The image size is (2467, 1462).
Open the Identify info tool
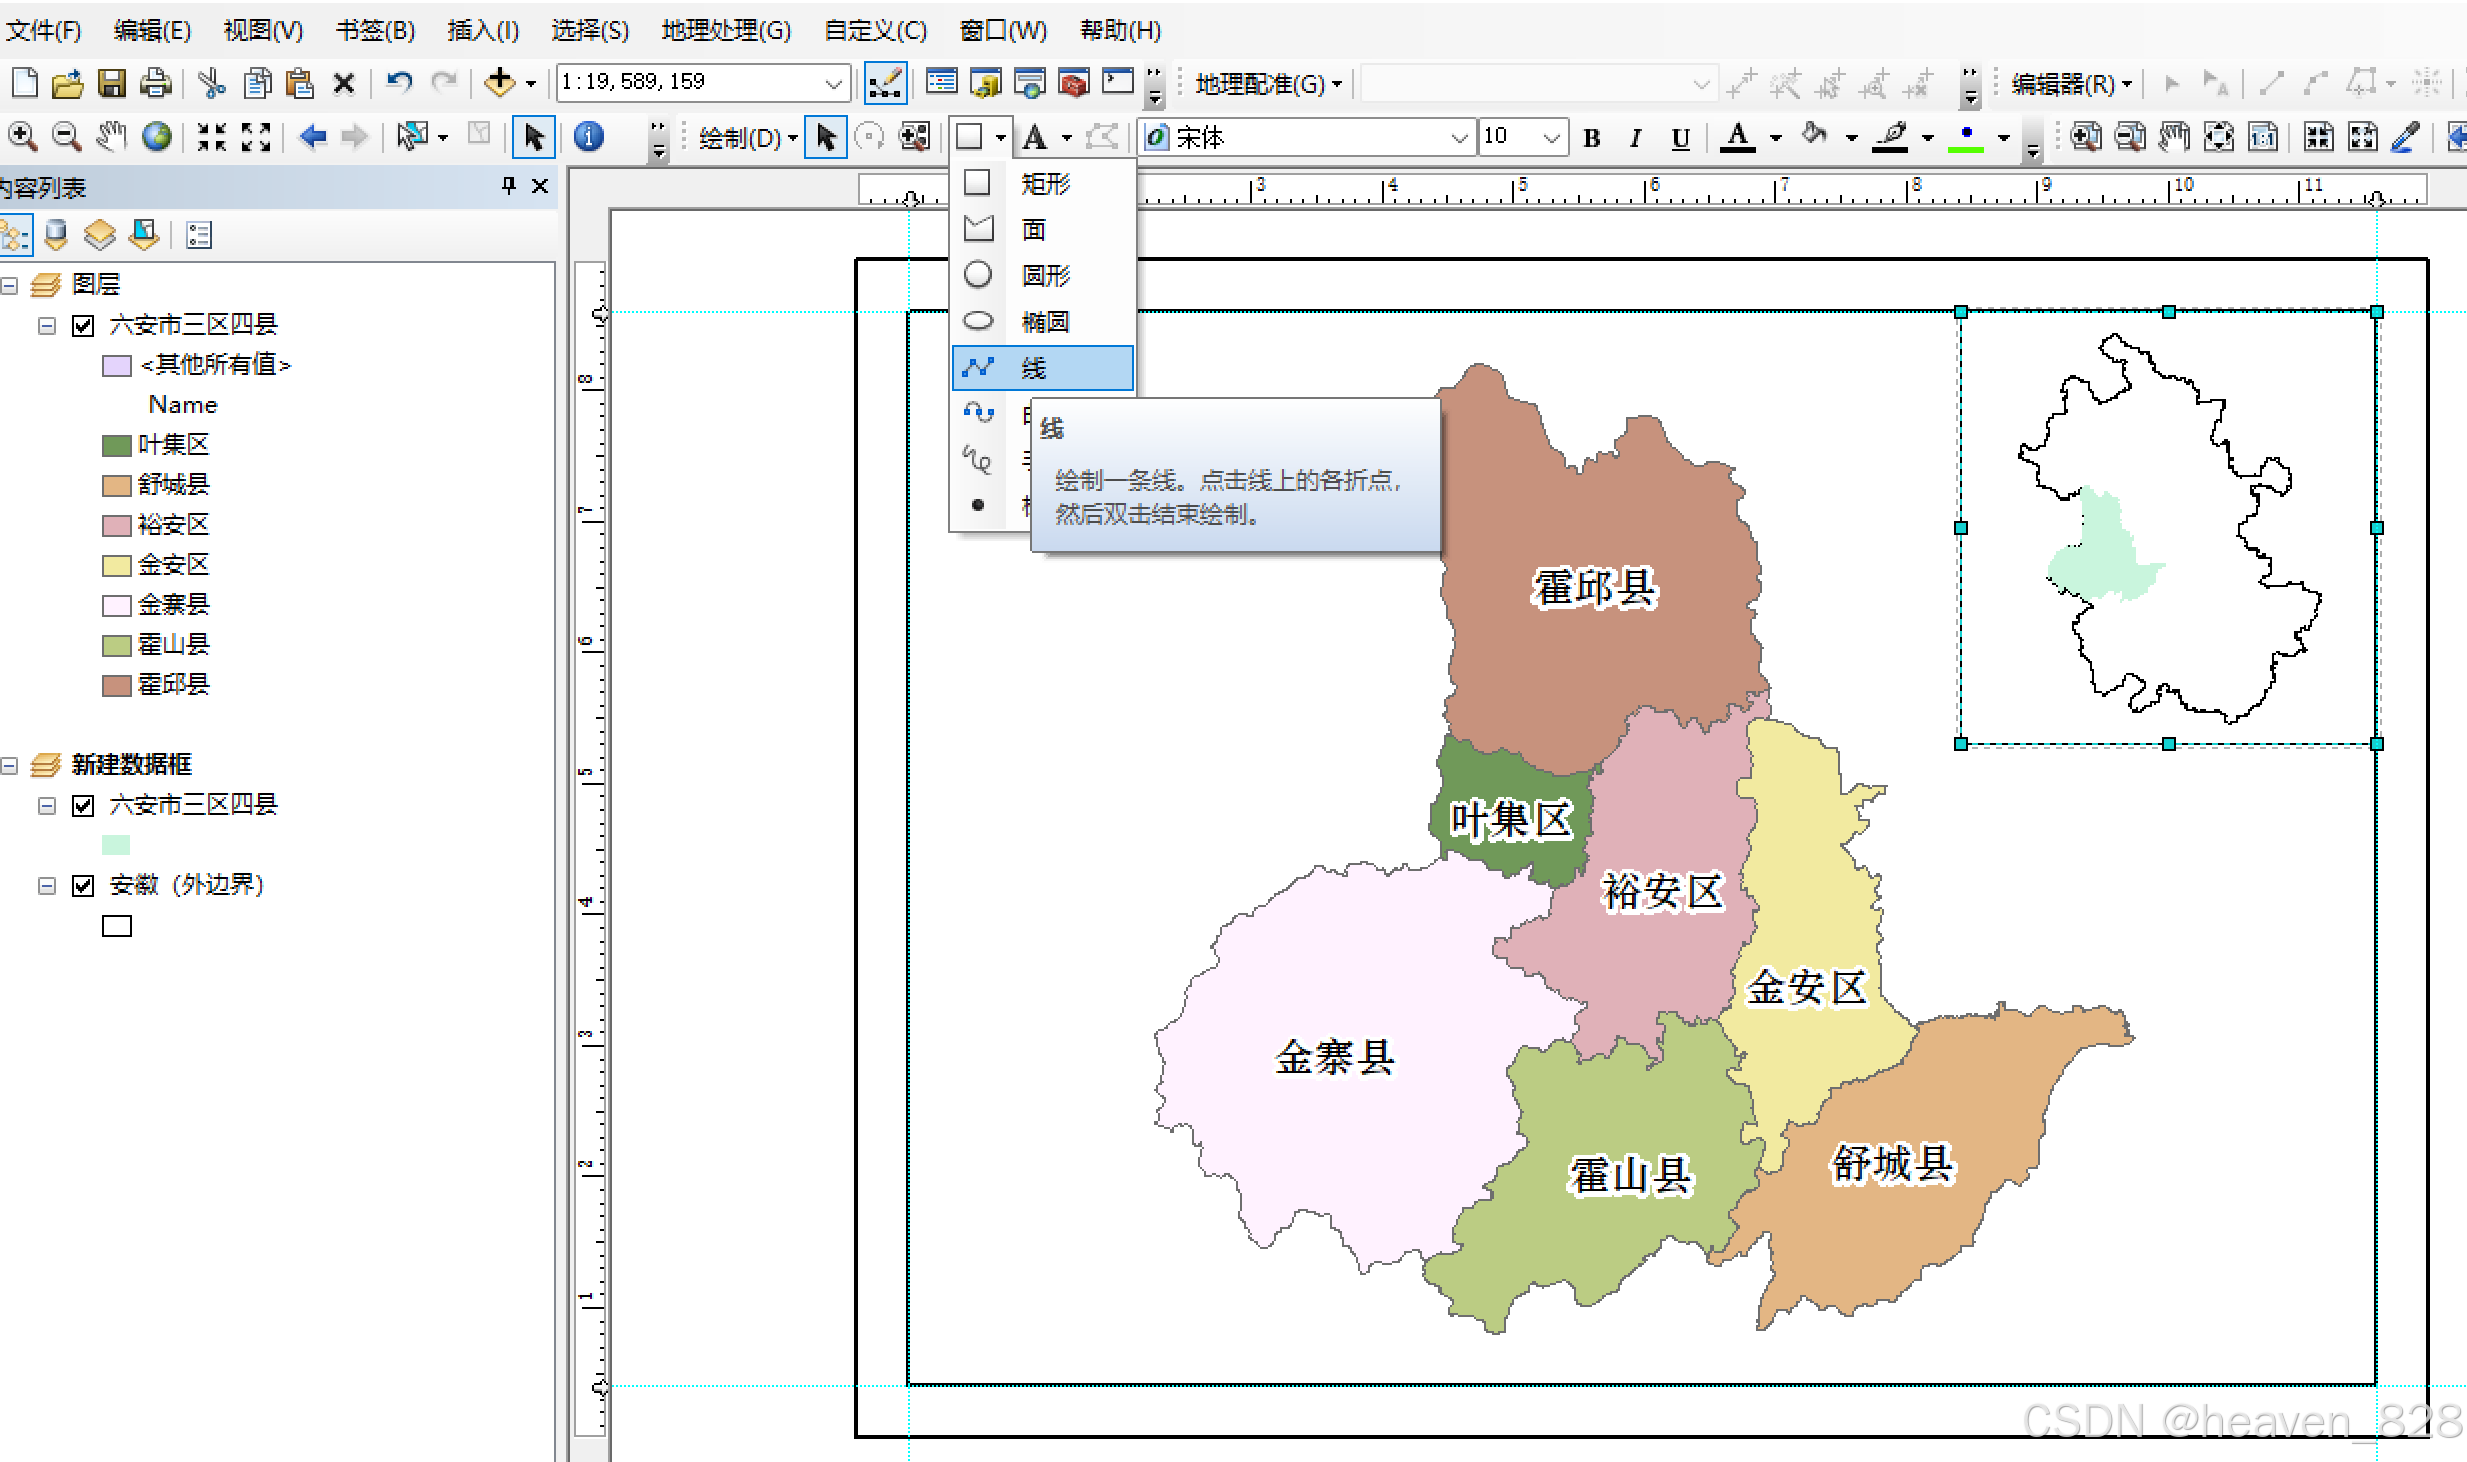(589, 136)
